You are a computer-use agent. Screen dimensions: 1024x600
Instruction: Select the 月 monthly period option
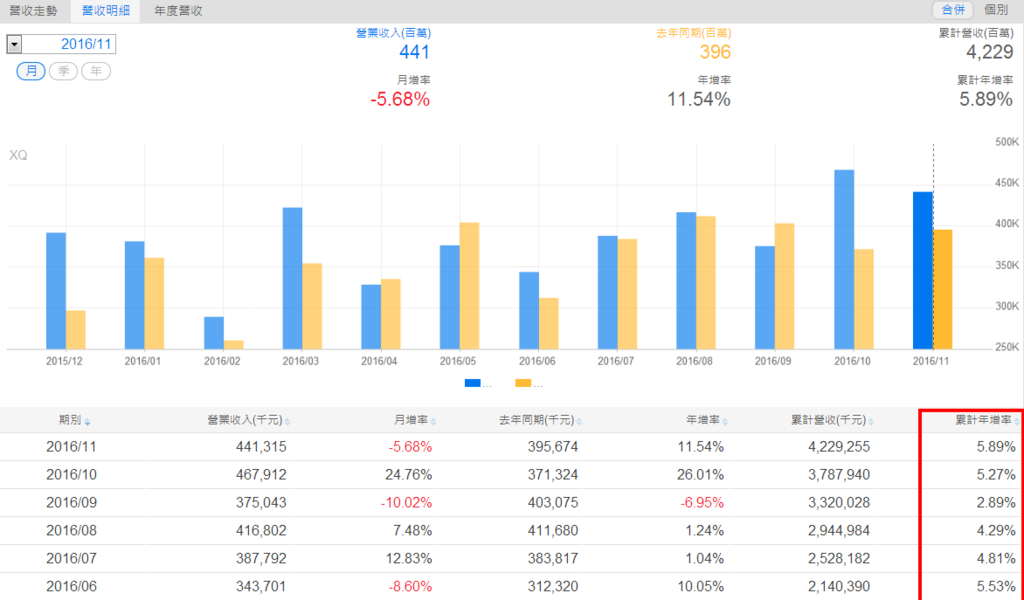(x=31, y=71)
